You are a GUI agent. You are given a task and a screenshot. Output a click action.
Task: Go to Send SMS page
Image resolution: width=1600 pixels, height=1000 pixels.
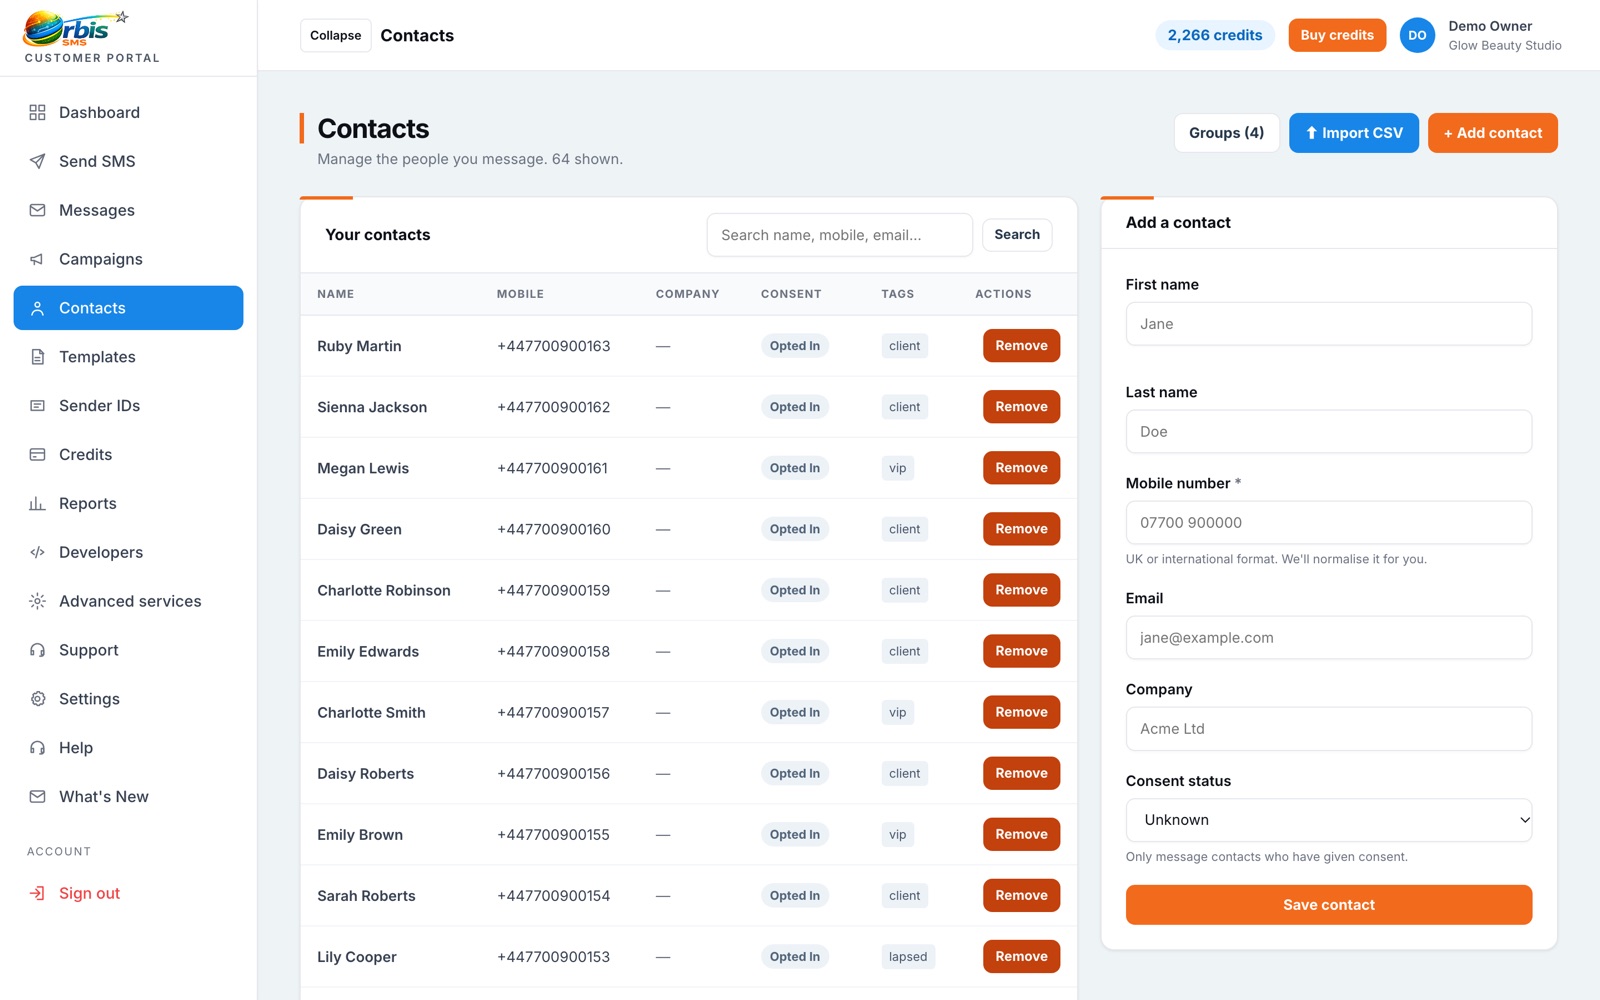(128, 161)
